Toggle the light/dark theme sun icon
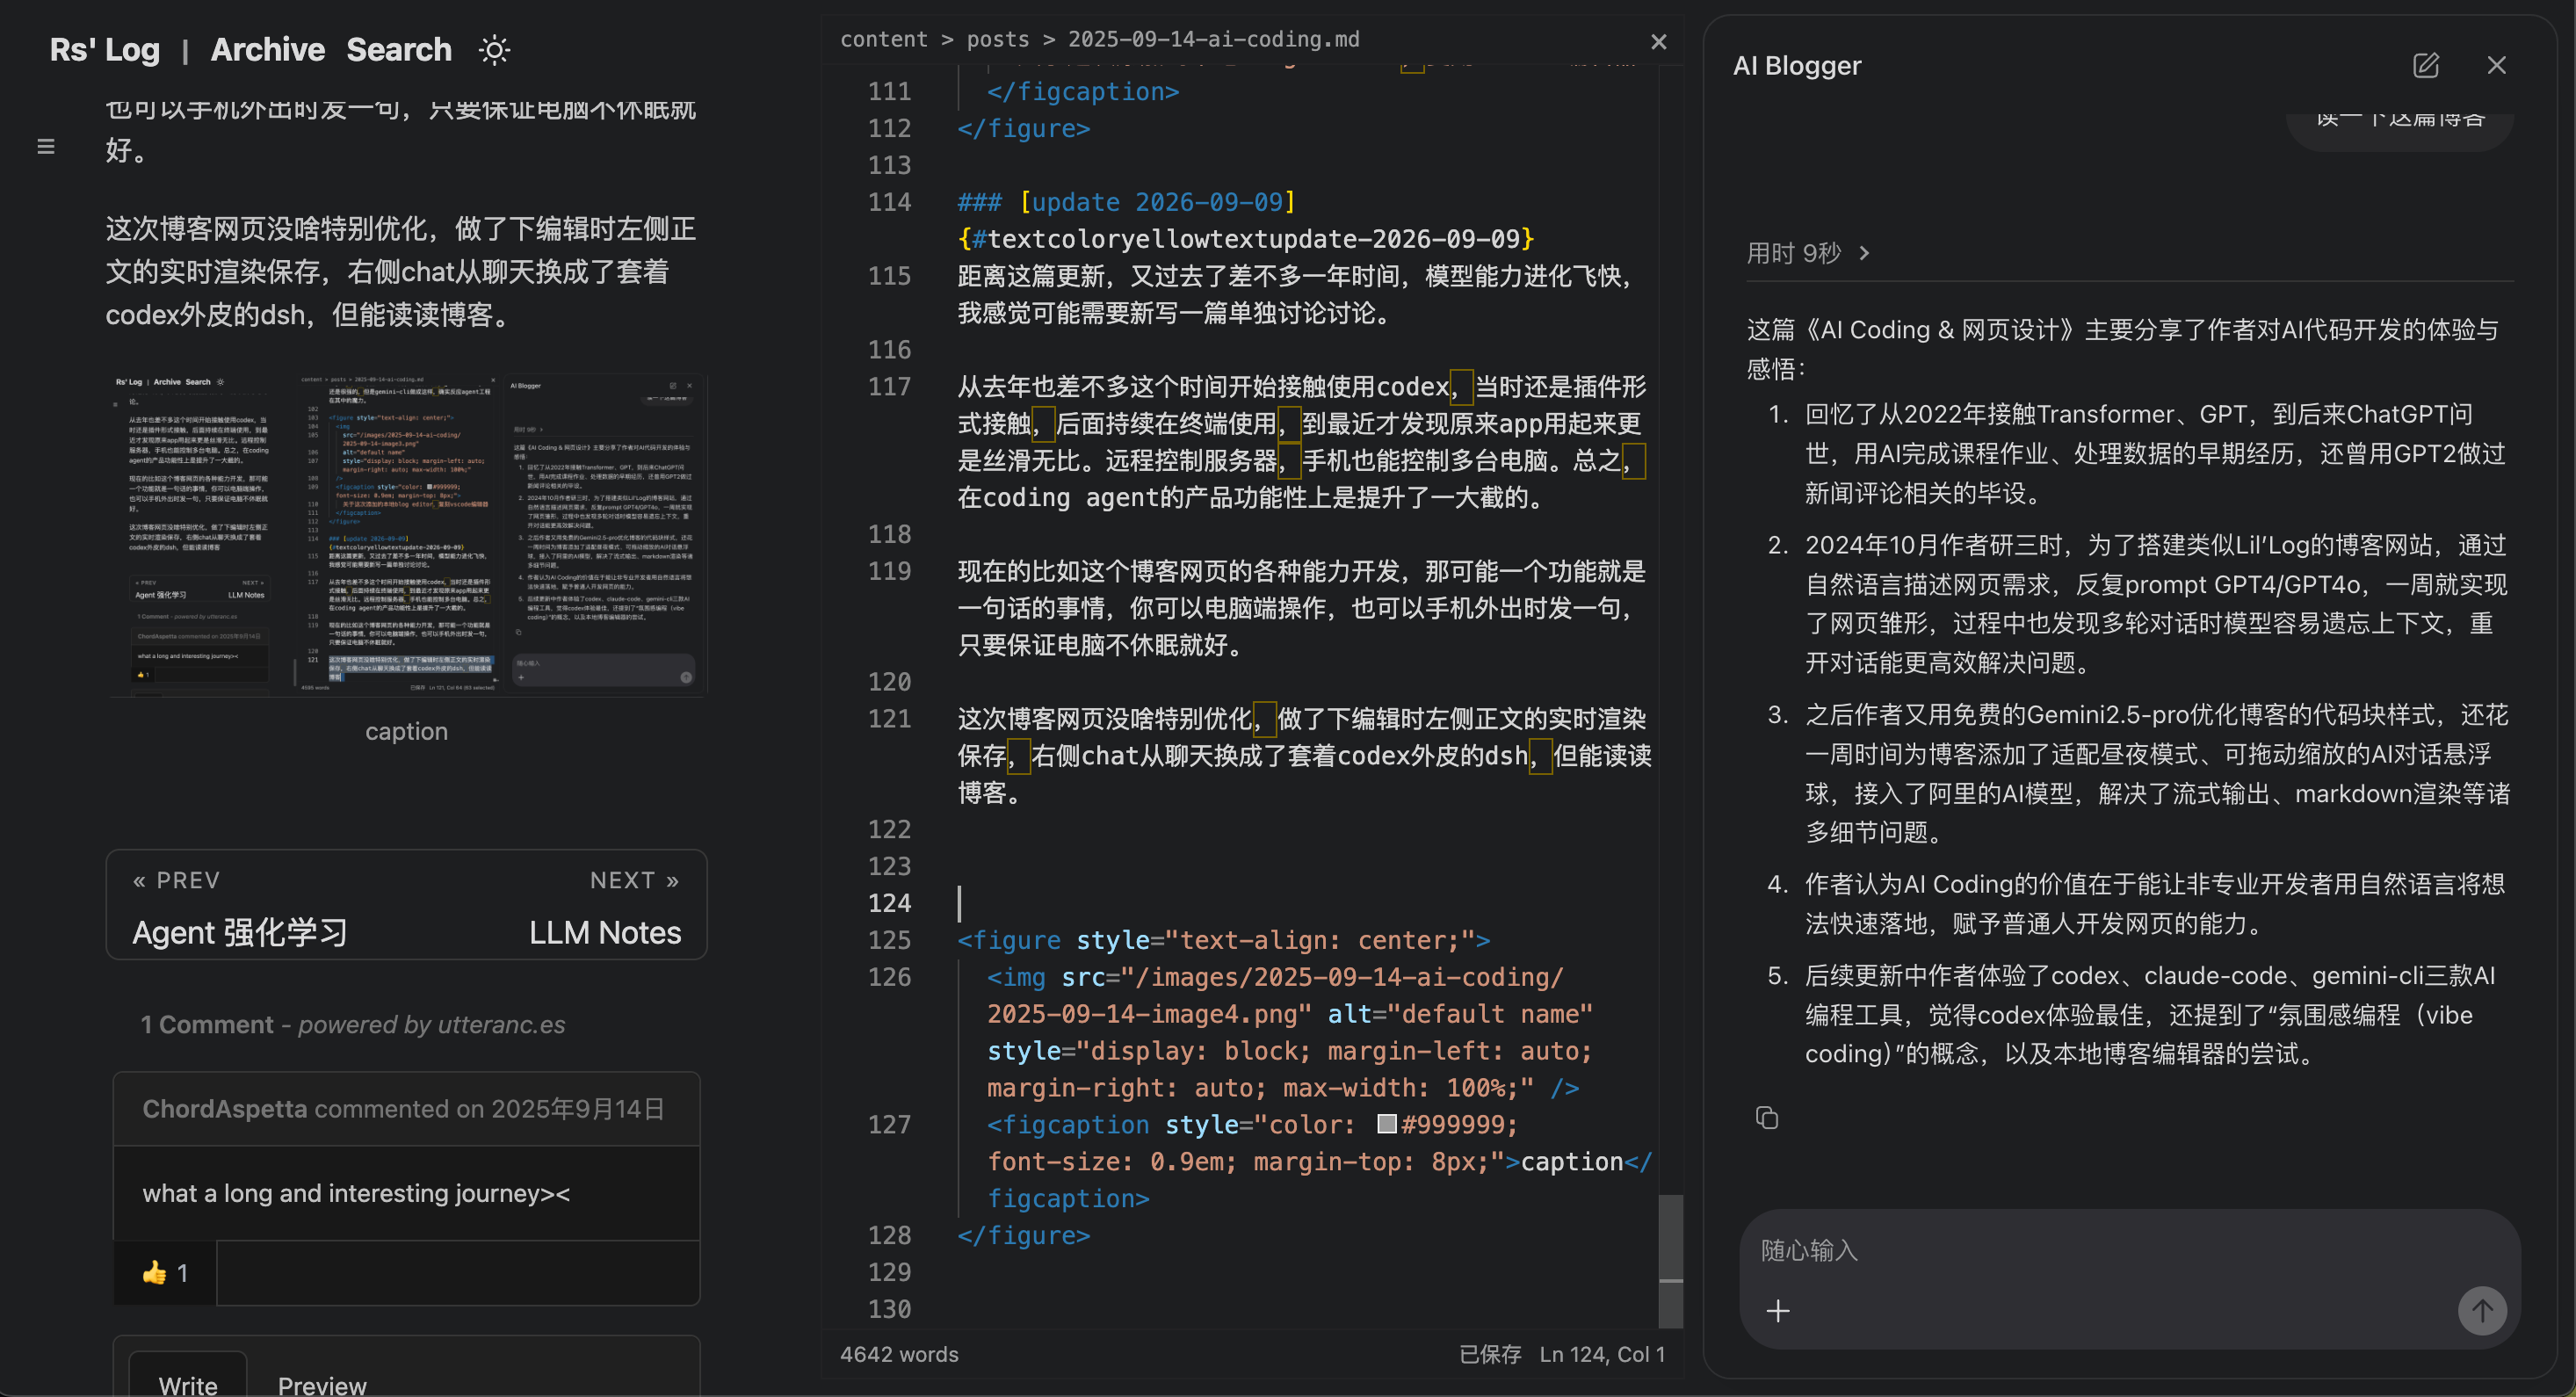Screen dimensions: 2576x1397 (x=494, y=50)
